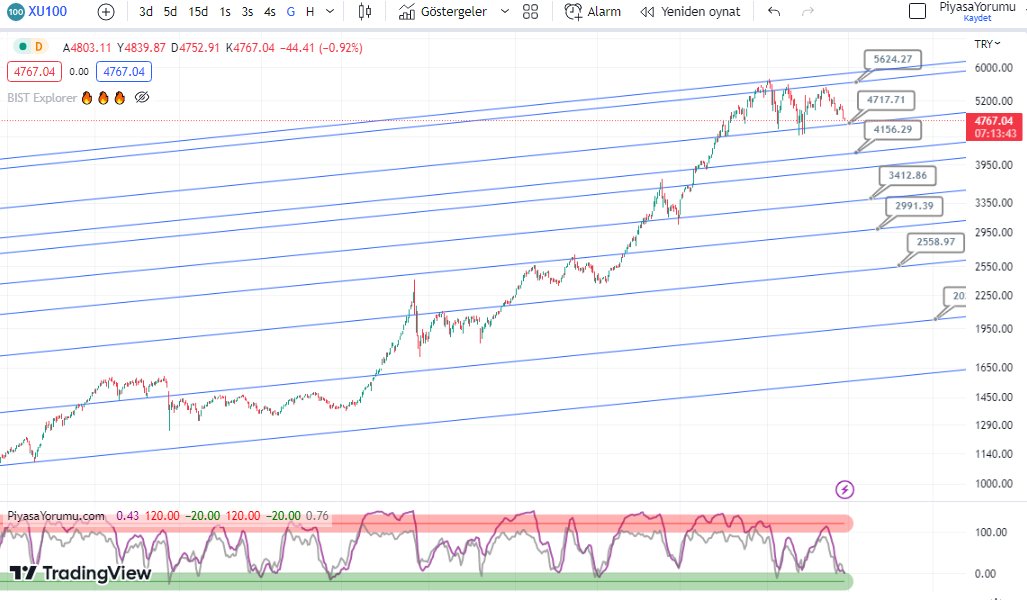Redo the chart action
The height and width of the screenshot is (600, 1027).
(x=808, y=12)
